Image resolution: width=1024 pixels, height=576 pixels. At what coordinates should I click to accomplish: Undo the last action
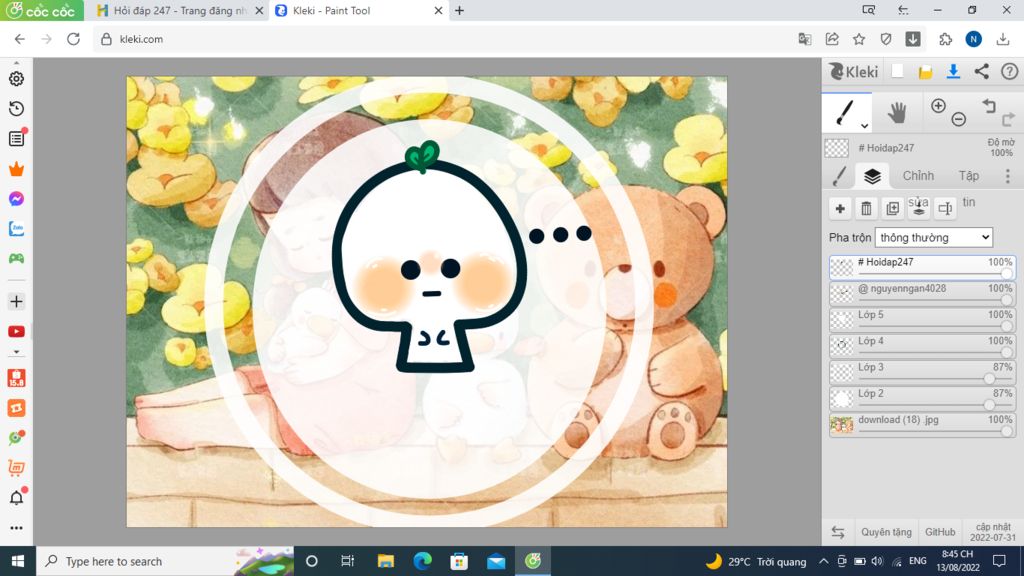click(989, 106)
